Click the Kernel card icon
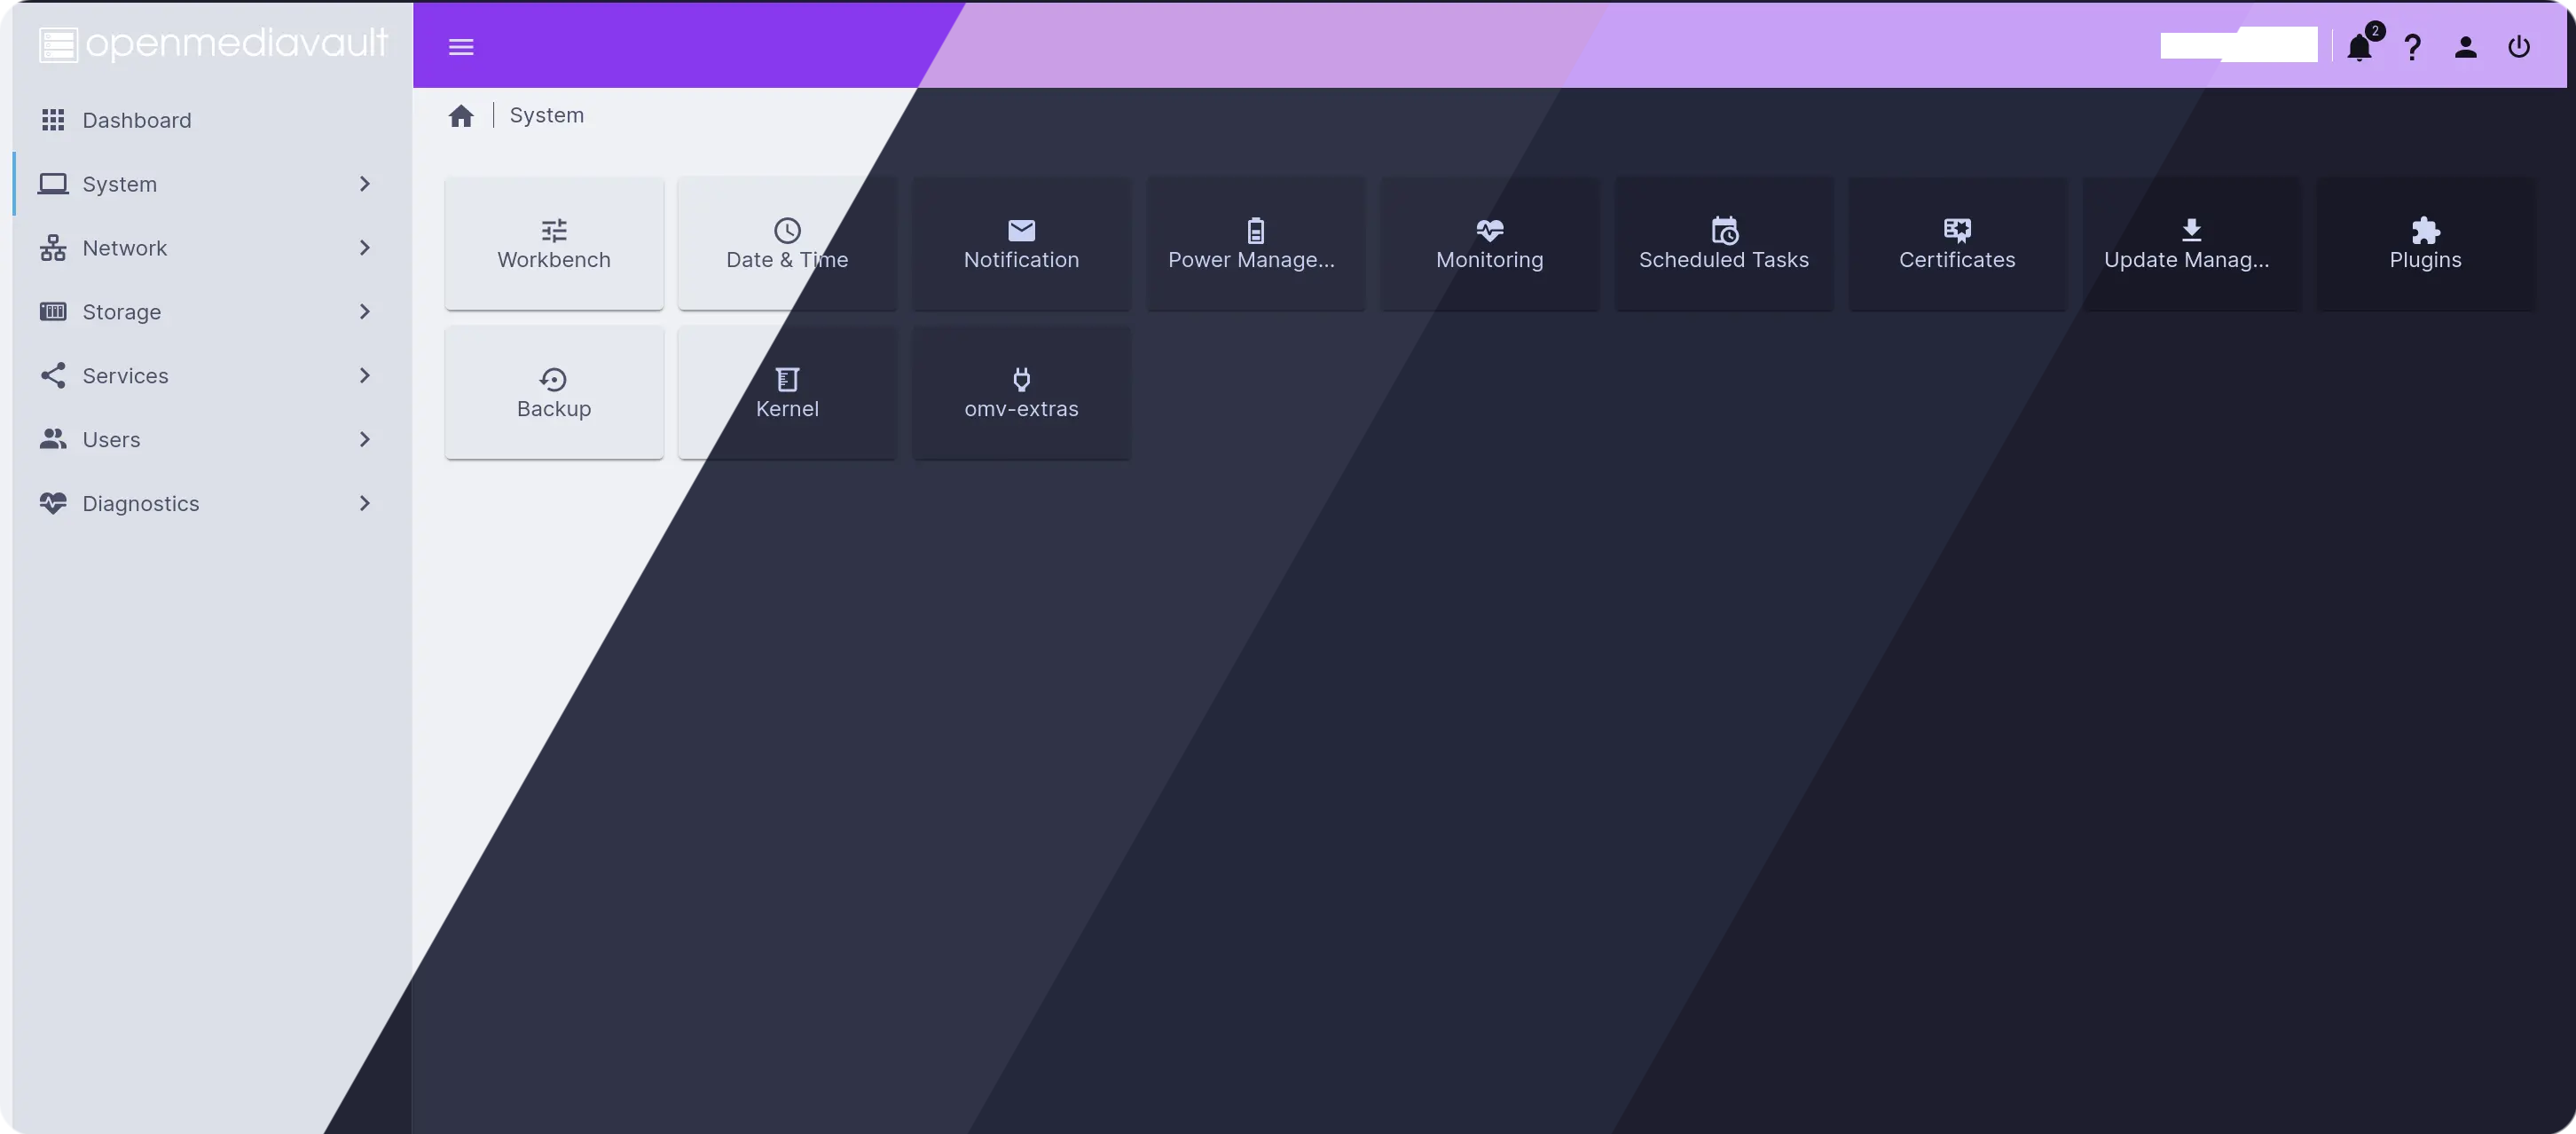Viewport: 2576px width, 1134px height. [x=787, y=379]
